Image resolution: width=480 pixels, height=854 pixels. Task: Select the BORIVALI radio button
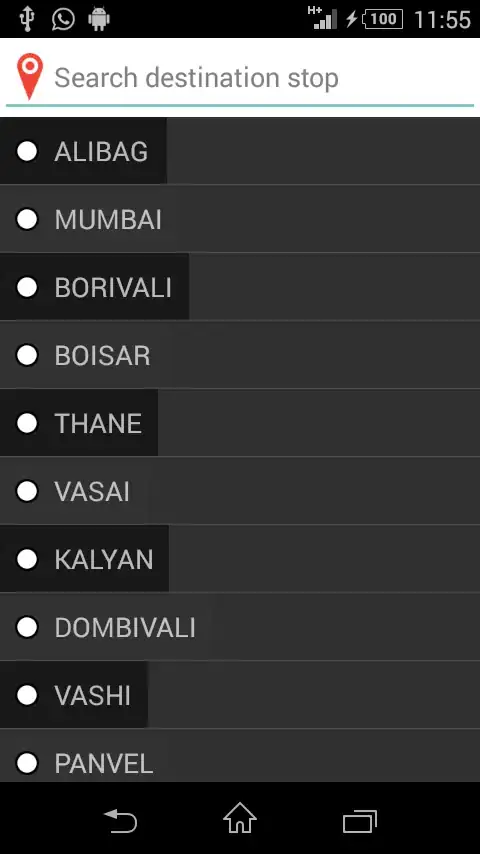point(27,287)
